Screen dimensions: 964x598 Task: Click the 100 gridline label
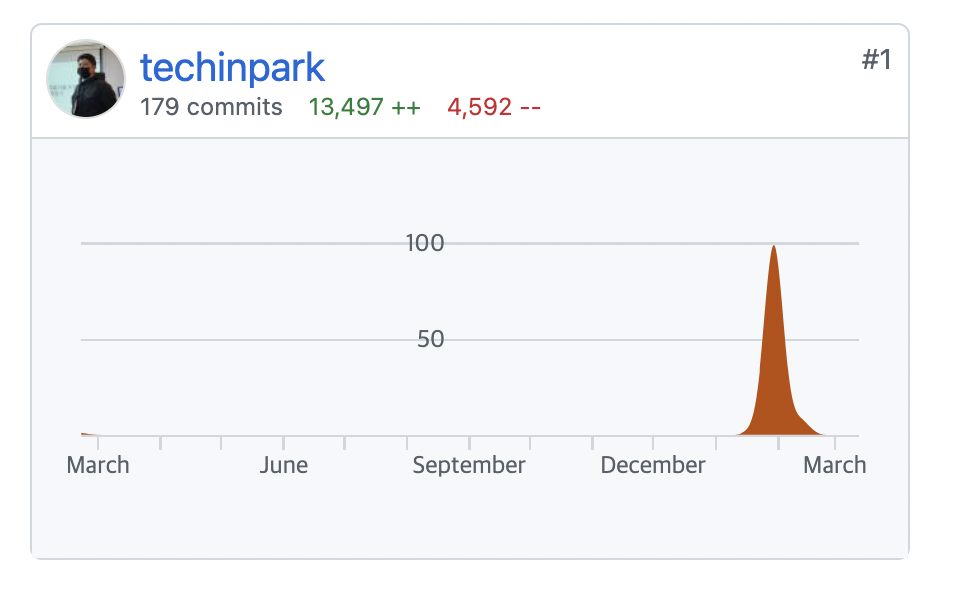(x=425, y=243)
